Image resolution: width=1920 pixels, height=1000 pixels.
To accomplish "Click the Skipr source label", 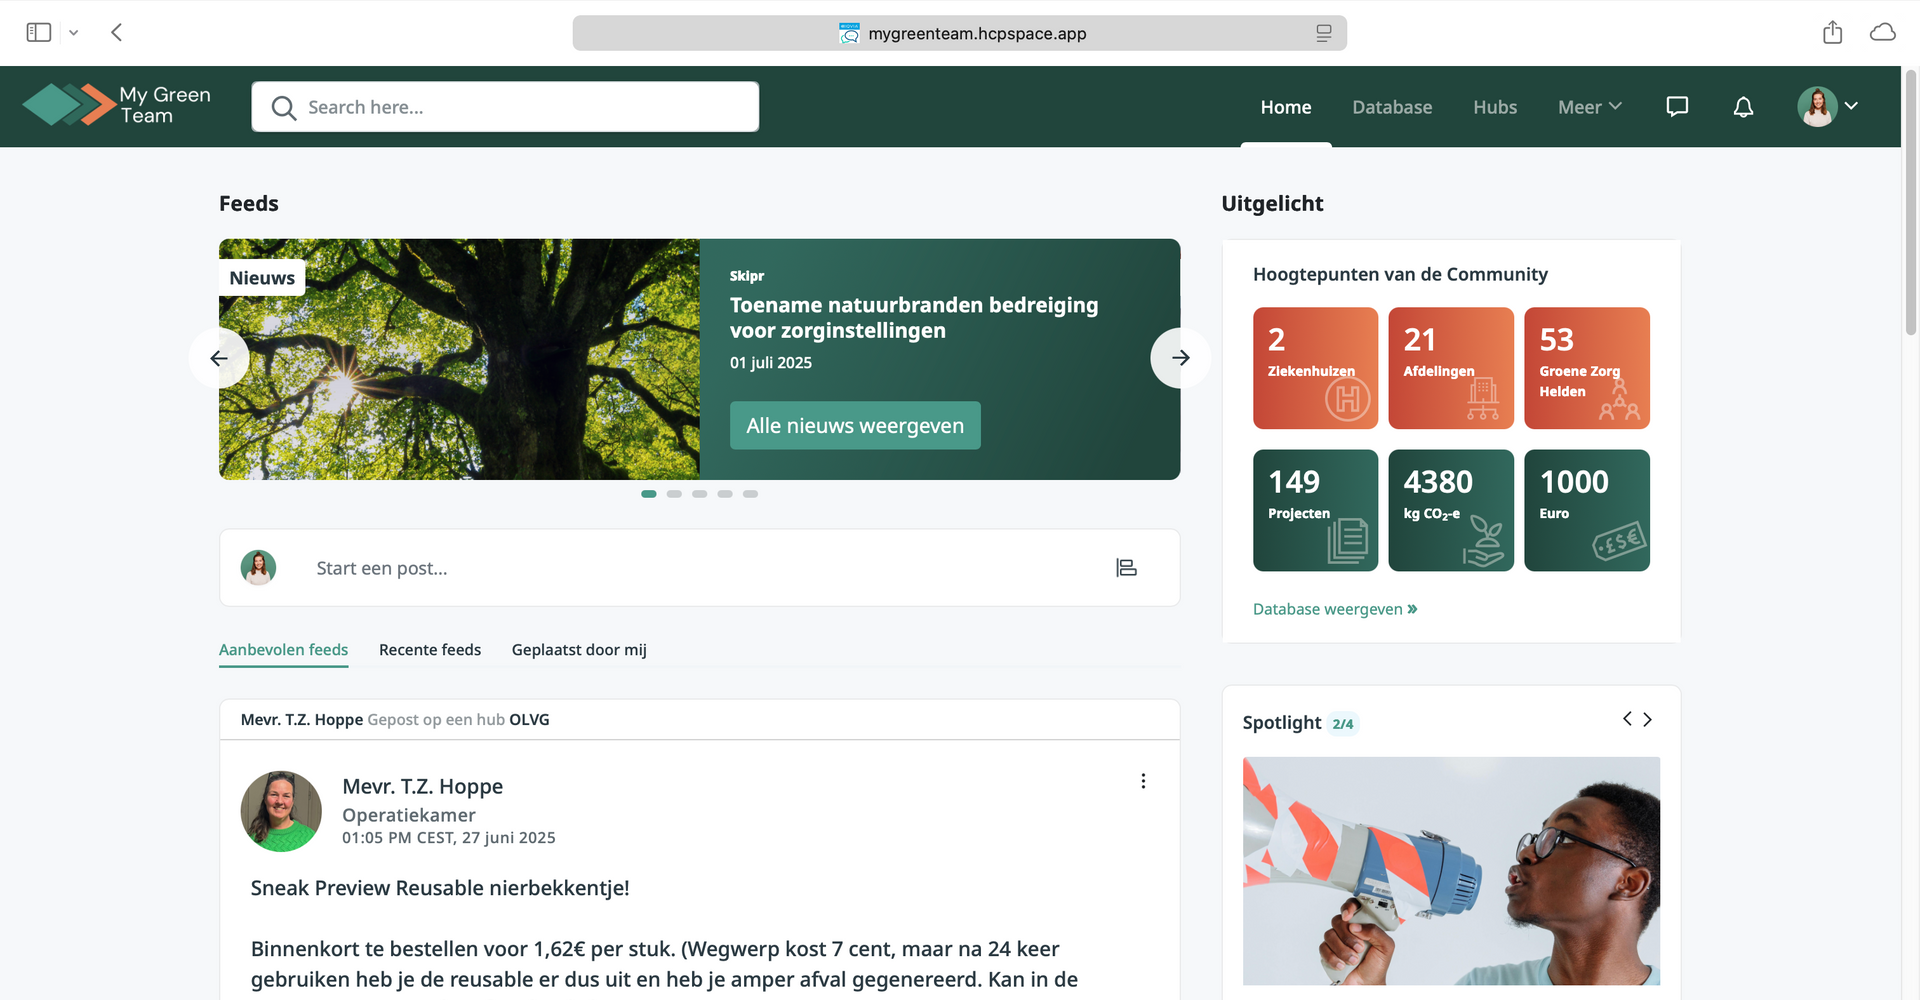I will click(747, 276).
